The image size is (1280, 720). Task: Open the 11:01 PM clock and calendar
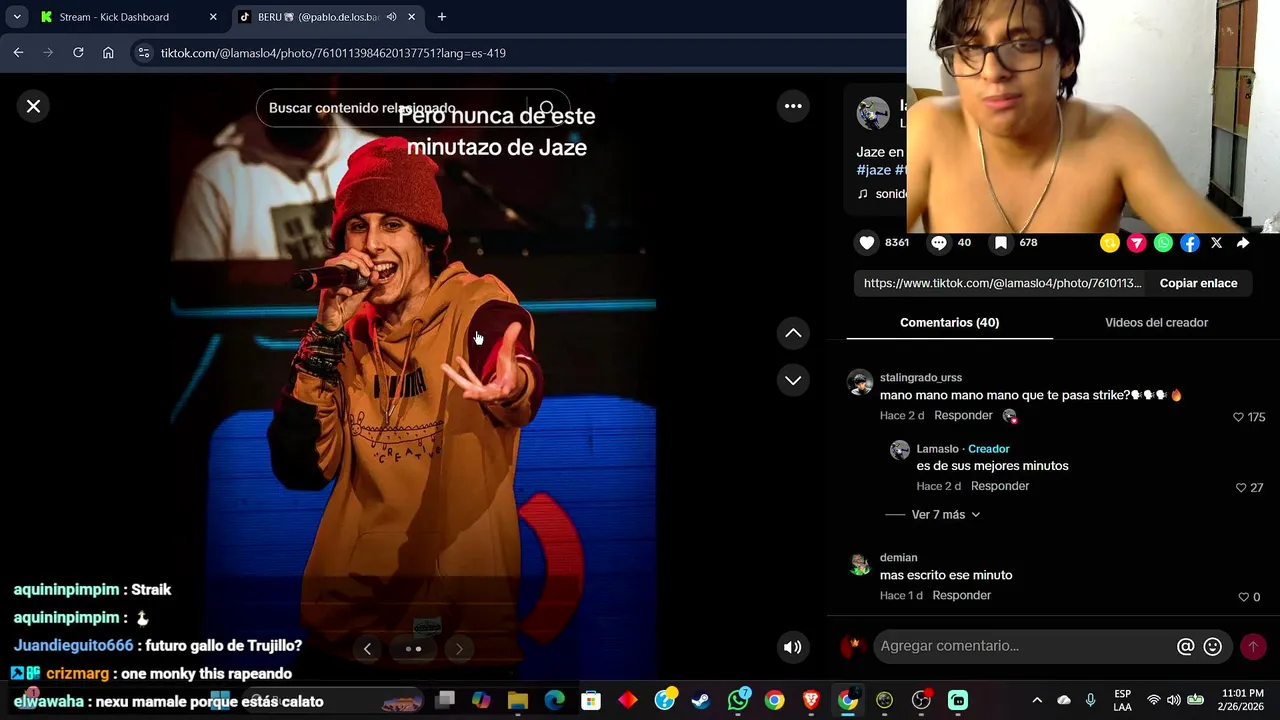(x=1242, y=700)
